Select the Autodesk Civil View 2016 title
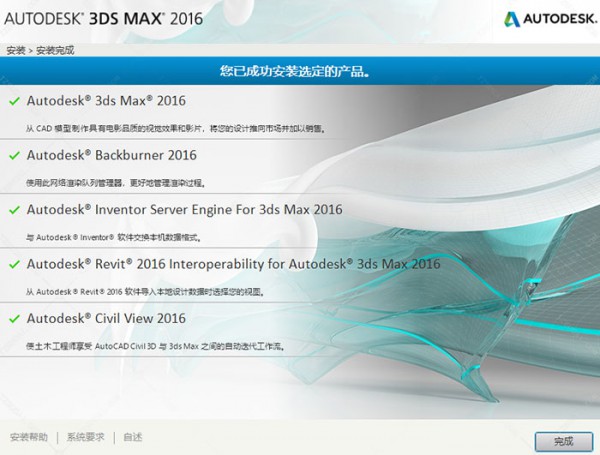Image resolution: width=600 pixels, height=455 pixels. 106,319
